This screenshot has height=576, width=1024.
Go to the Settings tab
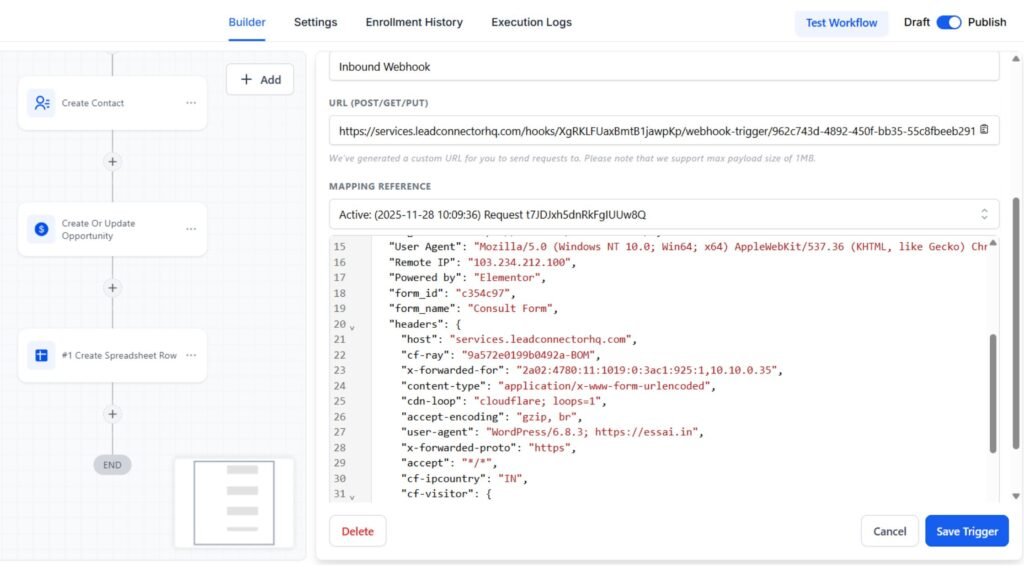click(x=315, y=21)
